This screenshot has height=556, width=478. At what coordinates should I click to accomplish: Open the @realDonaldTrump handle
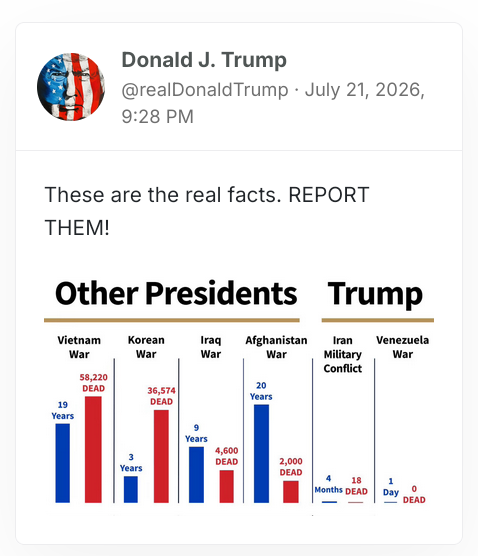pyautogui.click(x=205, y=90)
